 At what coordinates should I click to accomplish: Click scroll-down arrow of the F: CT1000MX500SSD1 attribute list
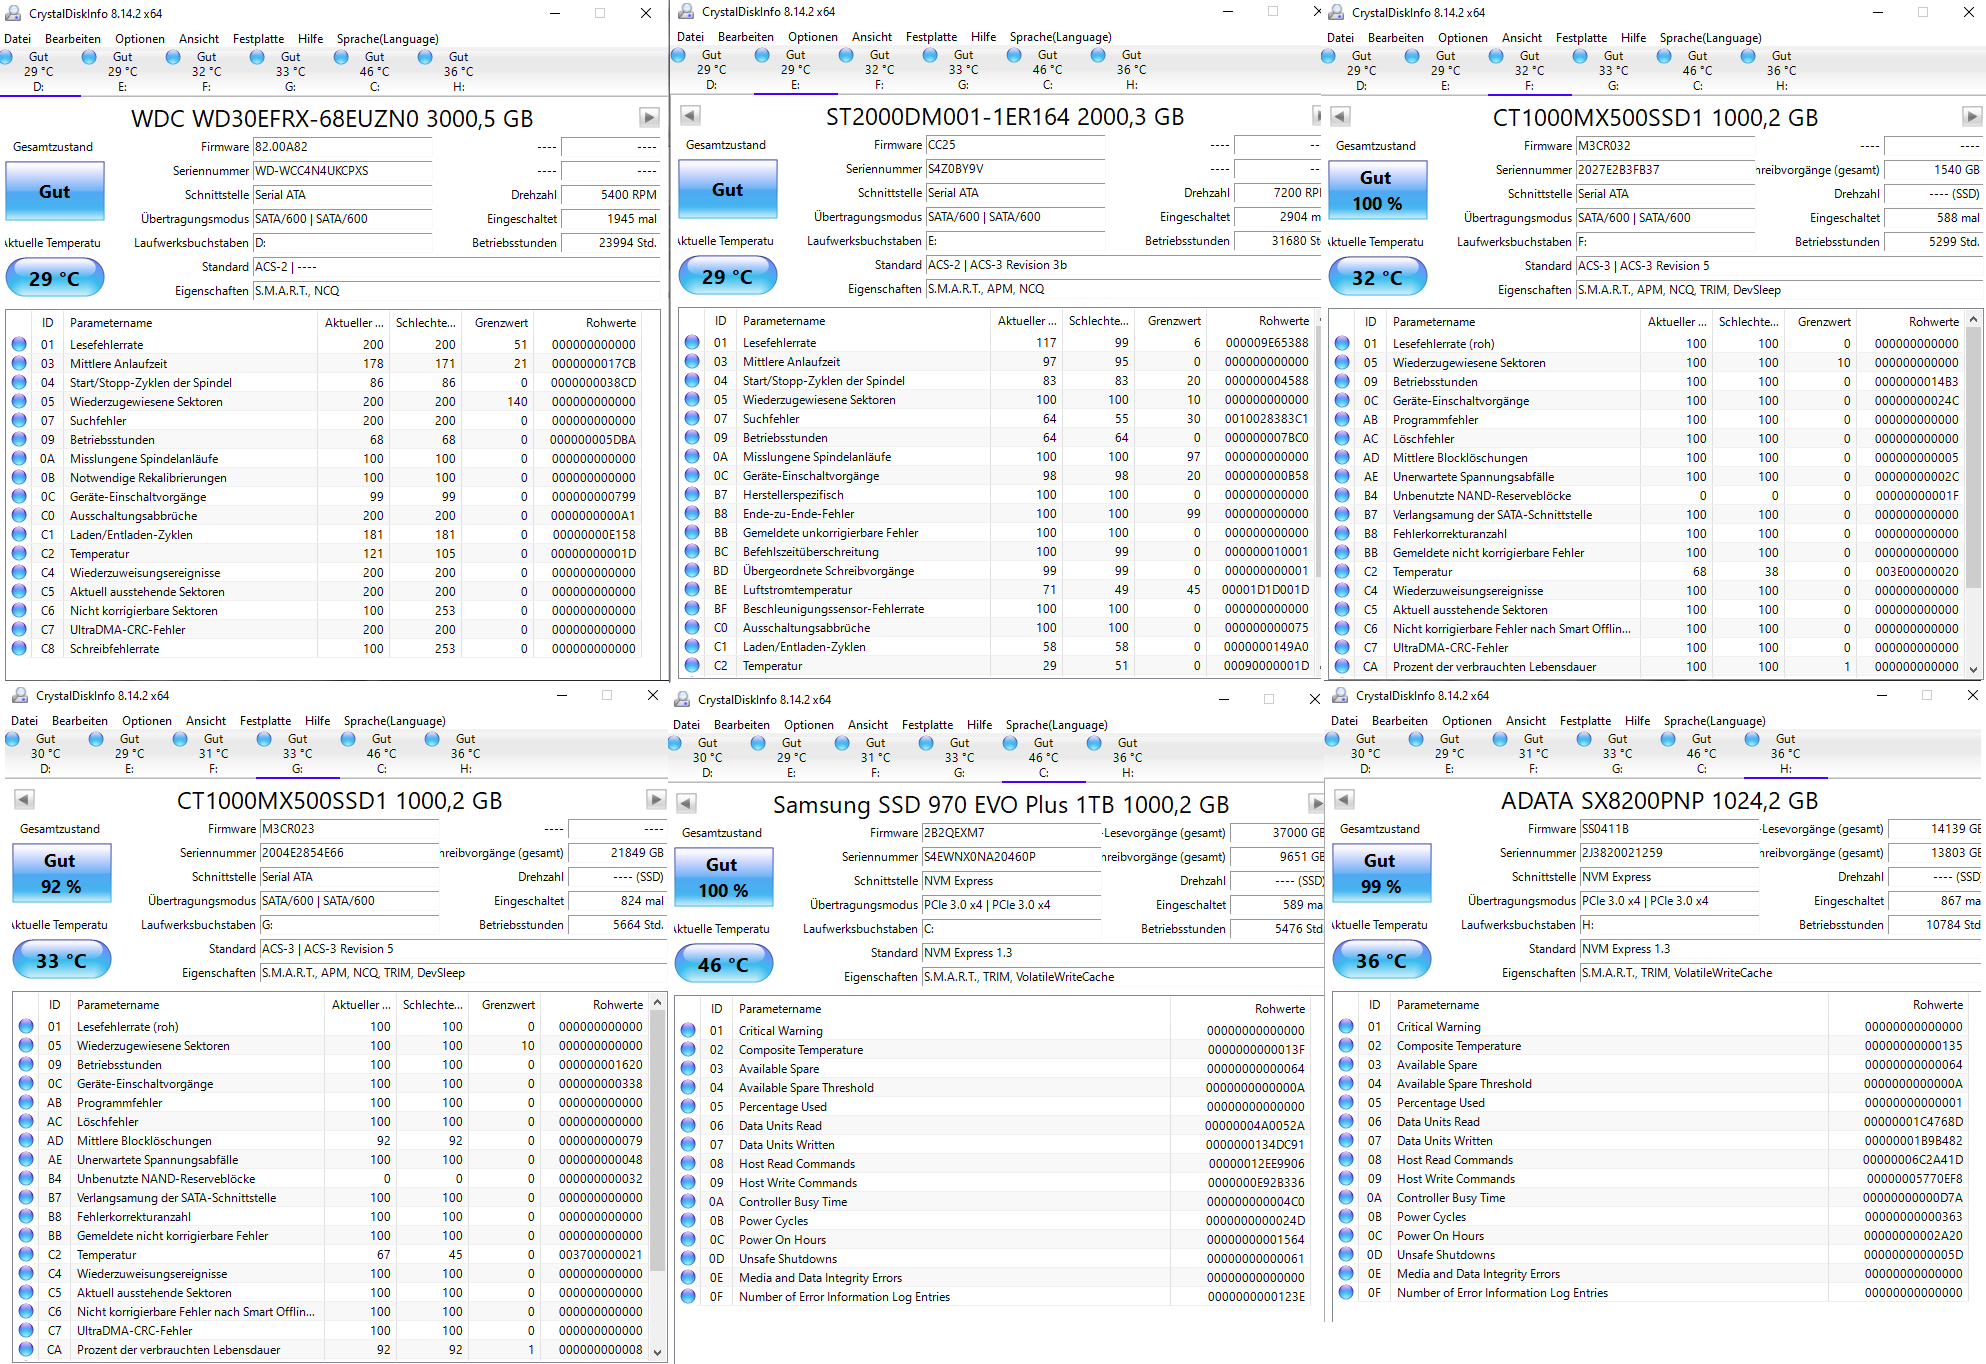point(1973,669)
